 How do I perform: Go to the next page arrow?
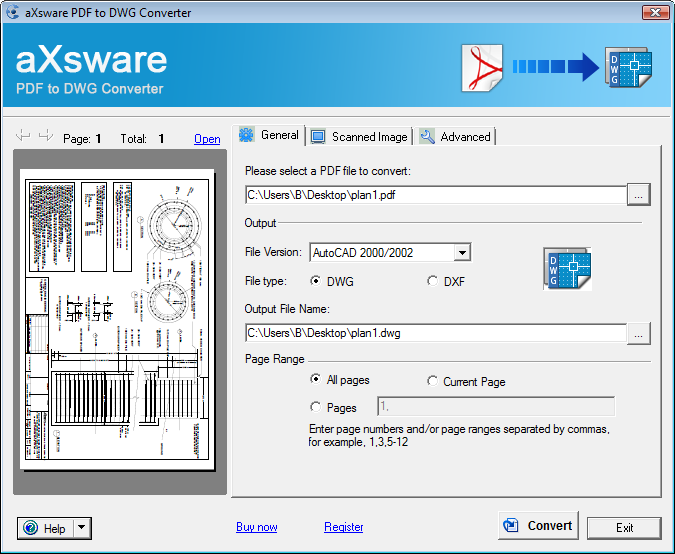pos(46,136)
